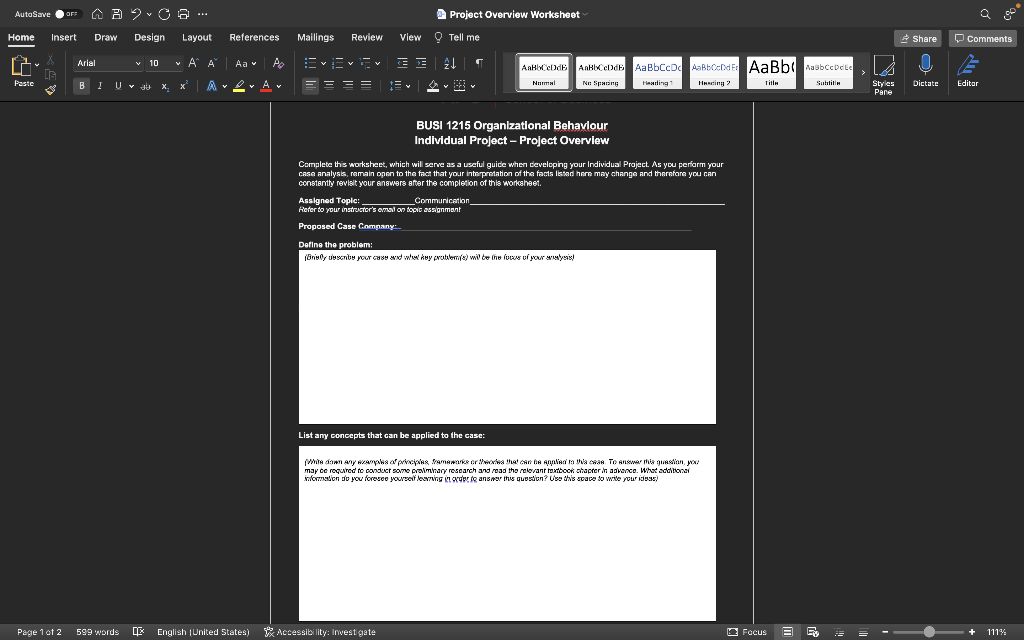Open the text effects icon (outlined A)
The width and height of the screenshot is (1024, 640).
coord(212,86)
